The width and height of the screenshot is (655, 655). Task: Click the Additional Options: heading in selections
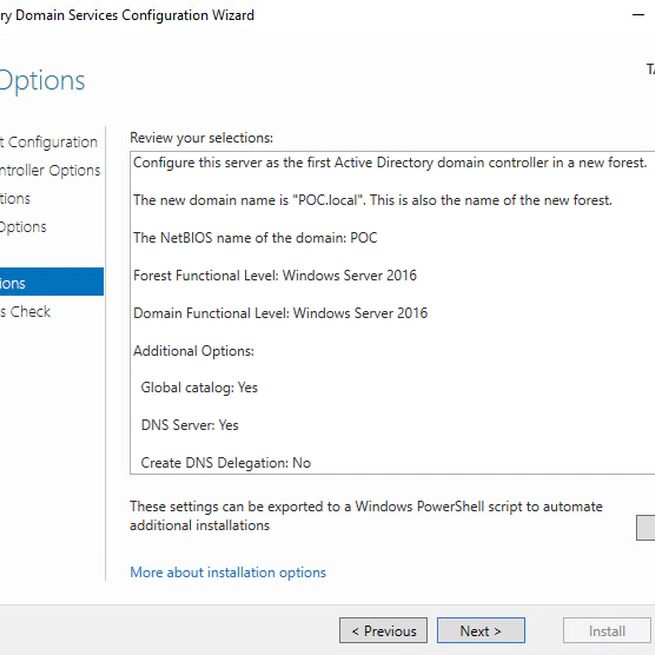pyautogui.click(x=193, y=351)
